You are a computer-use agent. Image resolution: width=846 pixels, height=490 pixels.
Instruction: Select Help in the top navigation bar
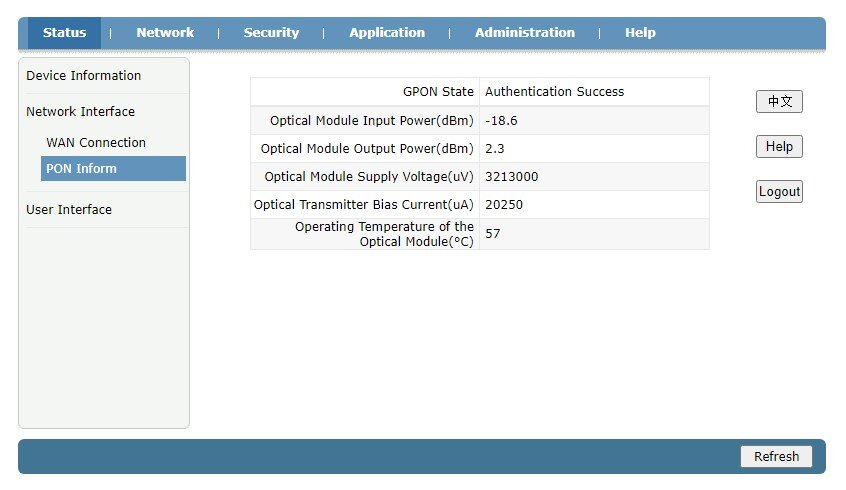(x=640, y=33)
